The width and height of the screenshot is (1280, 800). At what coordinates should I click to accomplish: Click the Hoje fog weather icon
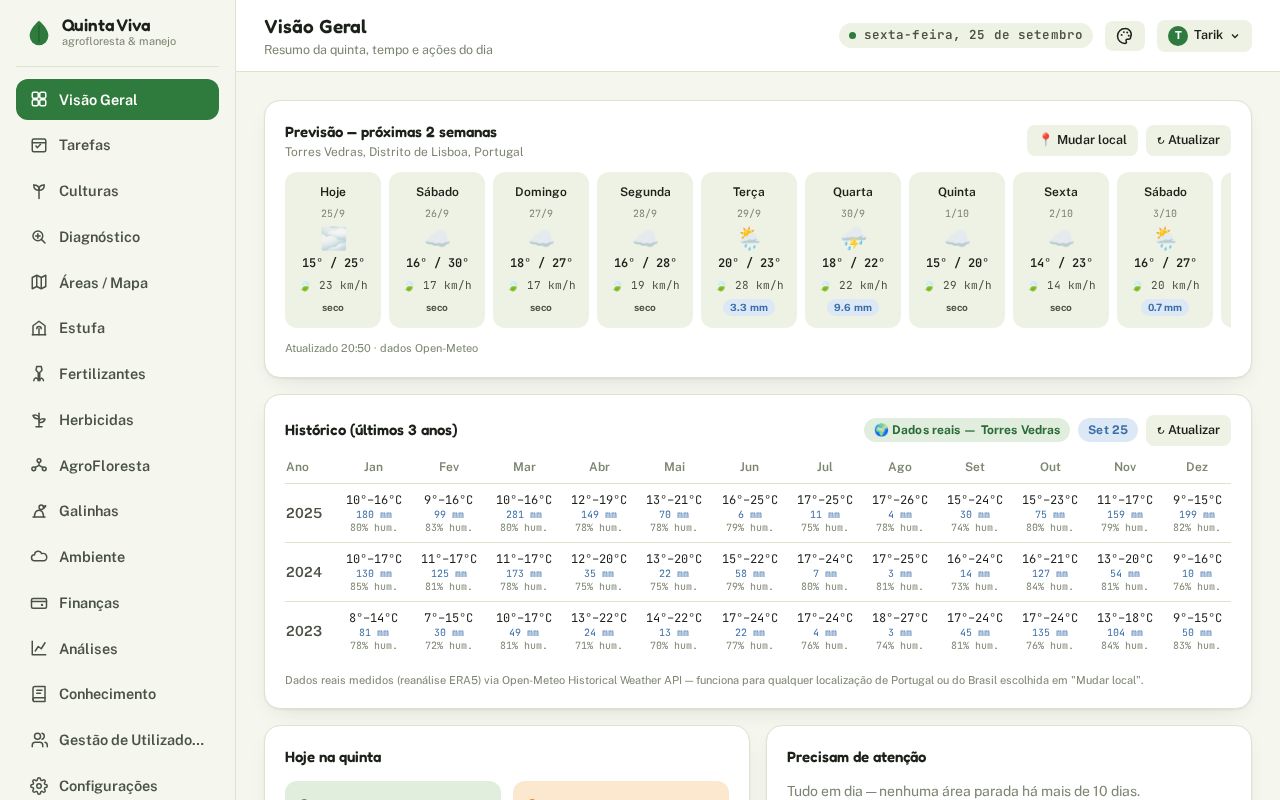333,238
